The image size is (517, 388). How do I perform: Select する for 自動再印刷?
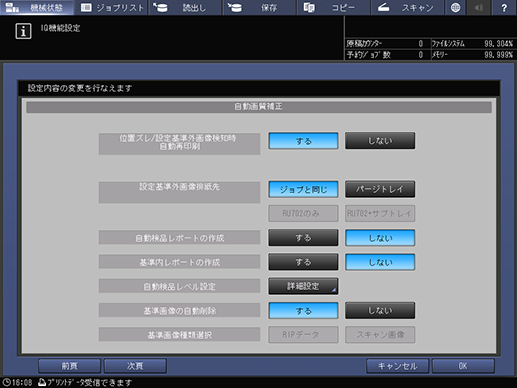click(x=303, y=141)
